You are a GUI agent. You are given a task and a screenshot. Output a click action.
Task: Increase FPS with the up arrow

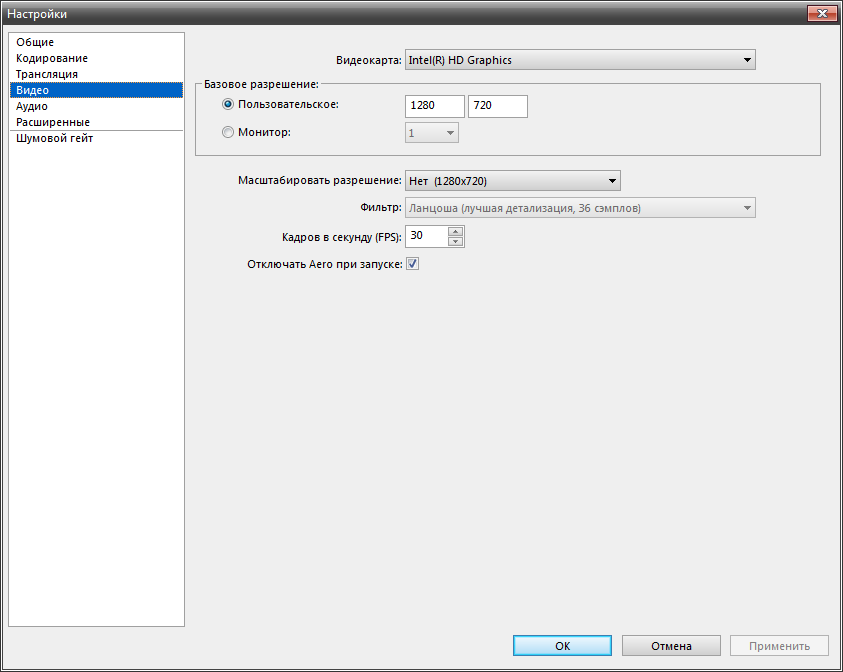(x=456, y=232)
